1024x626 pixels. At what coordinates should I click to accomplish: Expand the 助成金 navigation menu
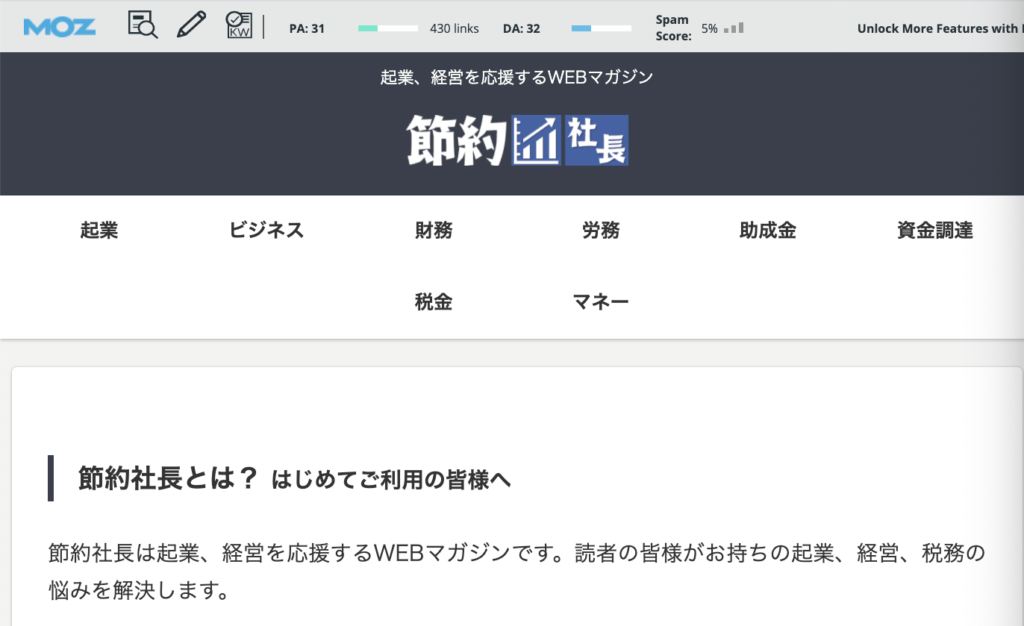click(x=766, y=230)
